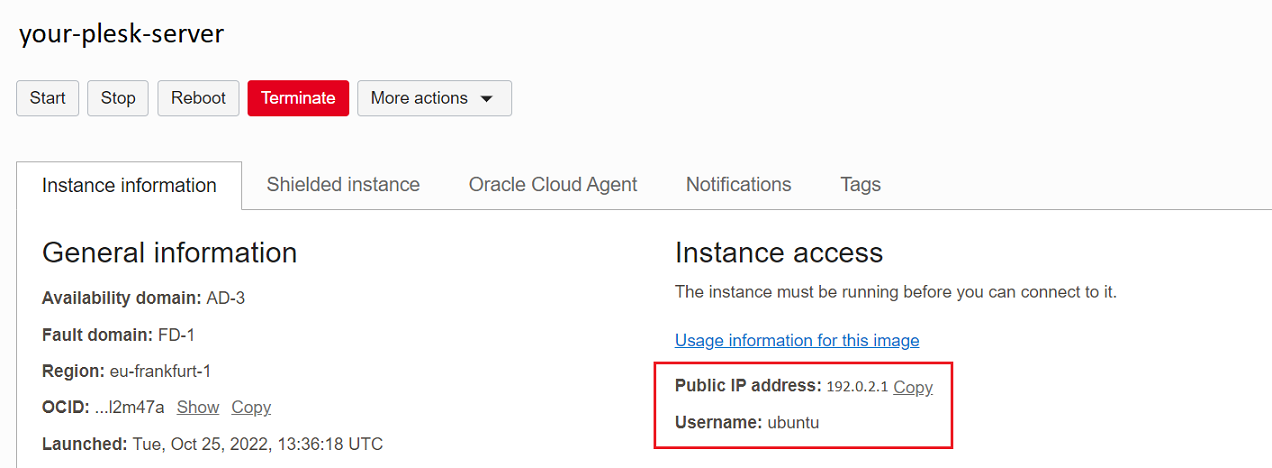1272x468 pixels.
Task: Click the Launched date and time text
Action: (x=257, y=443)
